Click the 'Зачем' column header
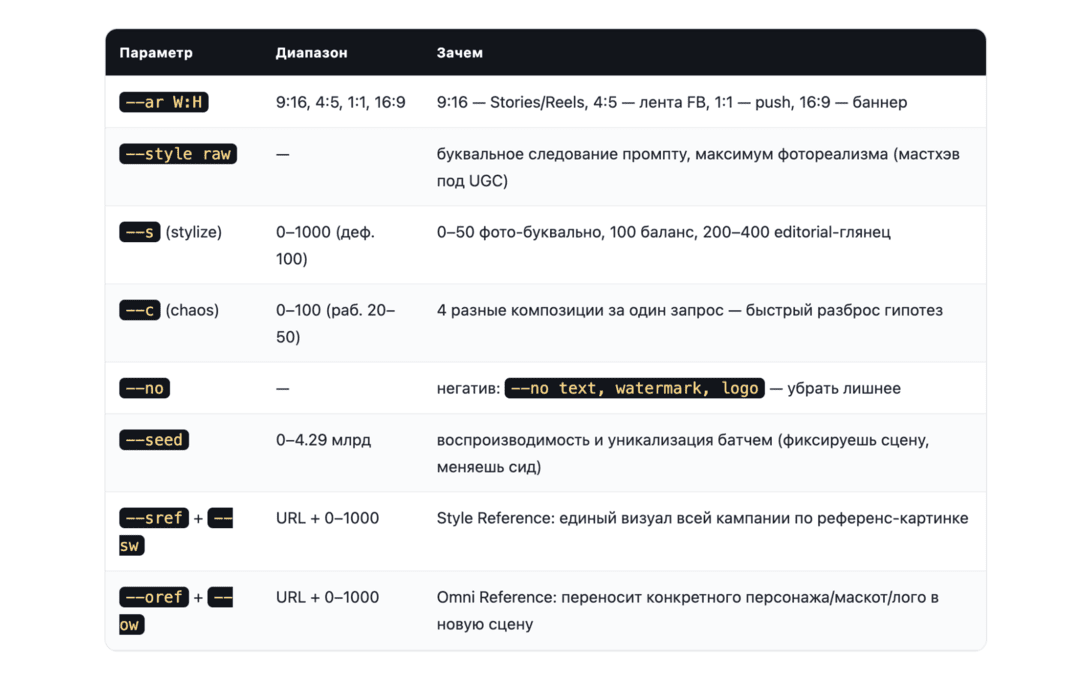The height and width of the screenshot is (679, 1080). [459, 52]
